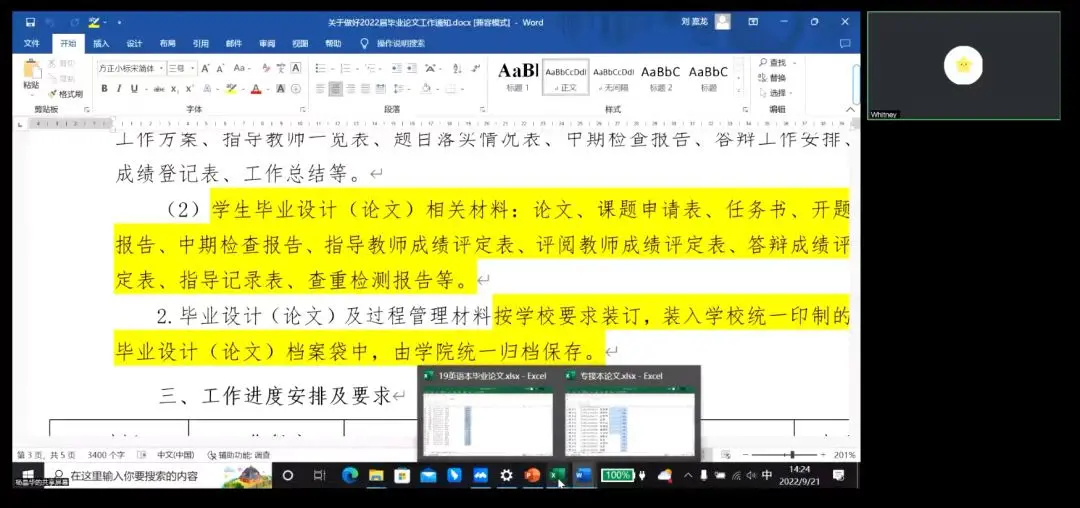This screenshot has height=508, width=1080.
Task: Open the ribbon display options icon
Action: [754, 22]
